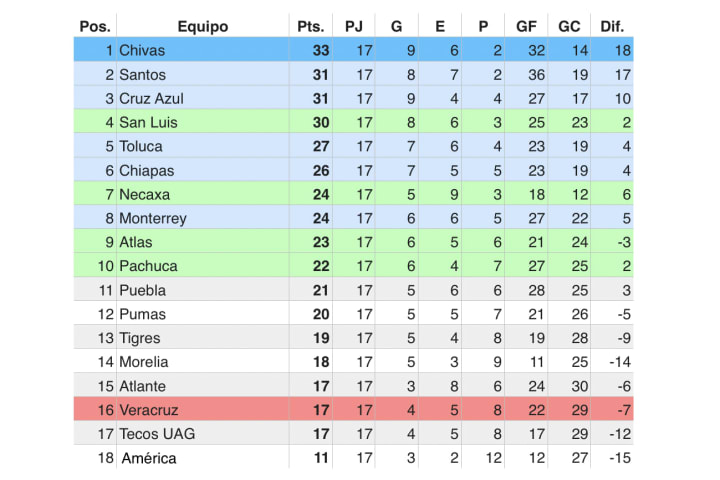The width and height of the screenshot is (720, 480).
Task: Select the Santos team row
Action: [354, 74]
